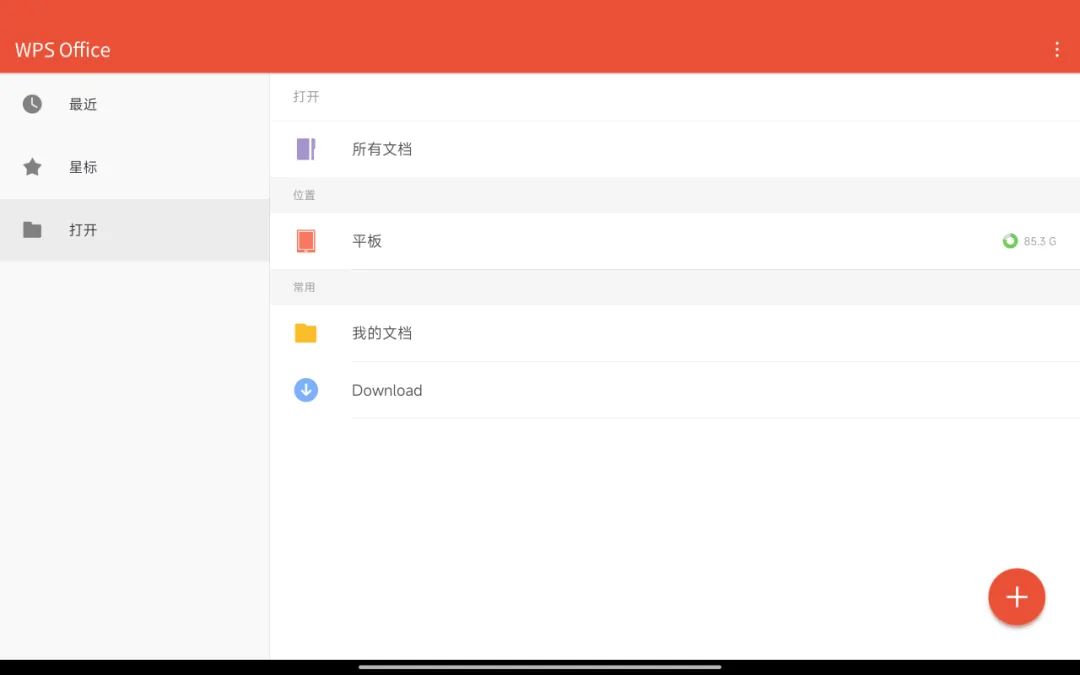Open the 平板 storage location

[x=675, y=241]
